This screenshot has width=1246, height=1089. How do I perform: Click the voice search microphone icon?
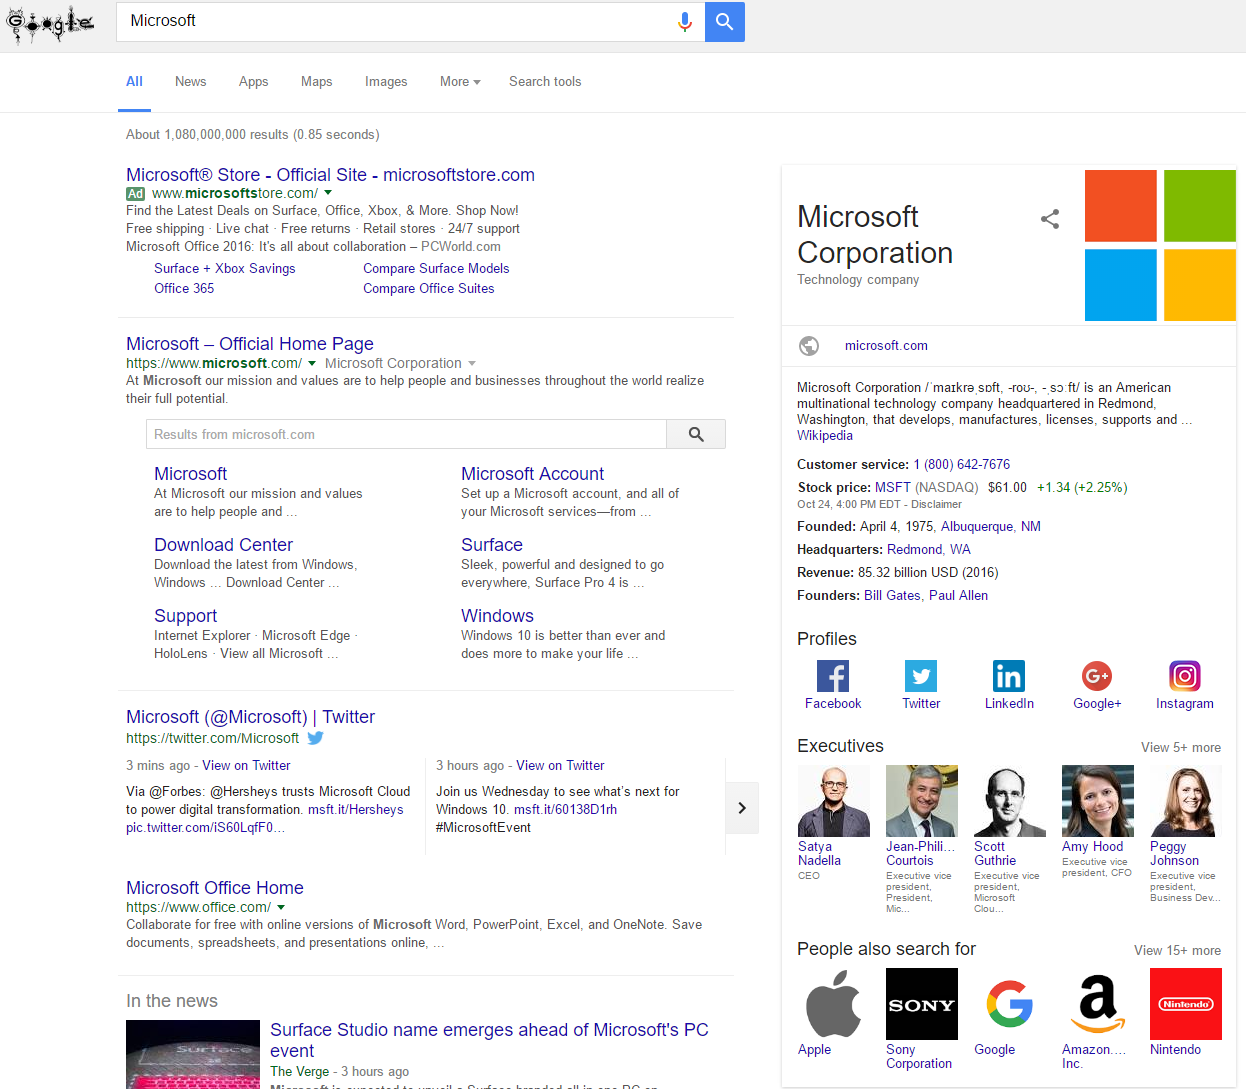(684, 22)
